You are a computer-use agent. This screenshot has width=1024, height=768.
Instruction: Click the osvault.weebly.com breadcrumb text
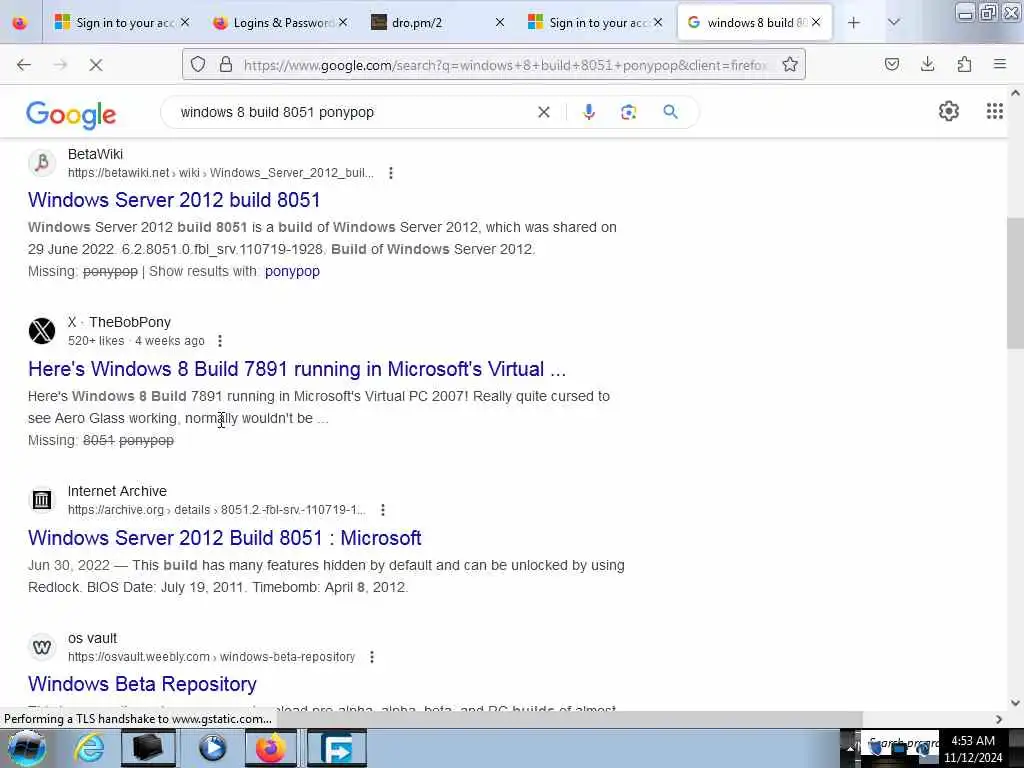click(x=212, y=657)
